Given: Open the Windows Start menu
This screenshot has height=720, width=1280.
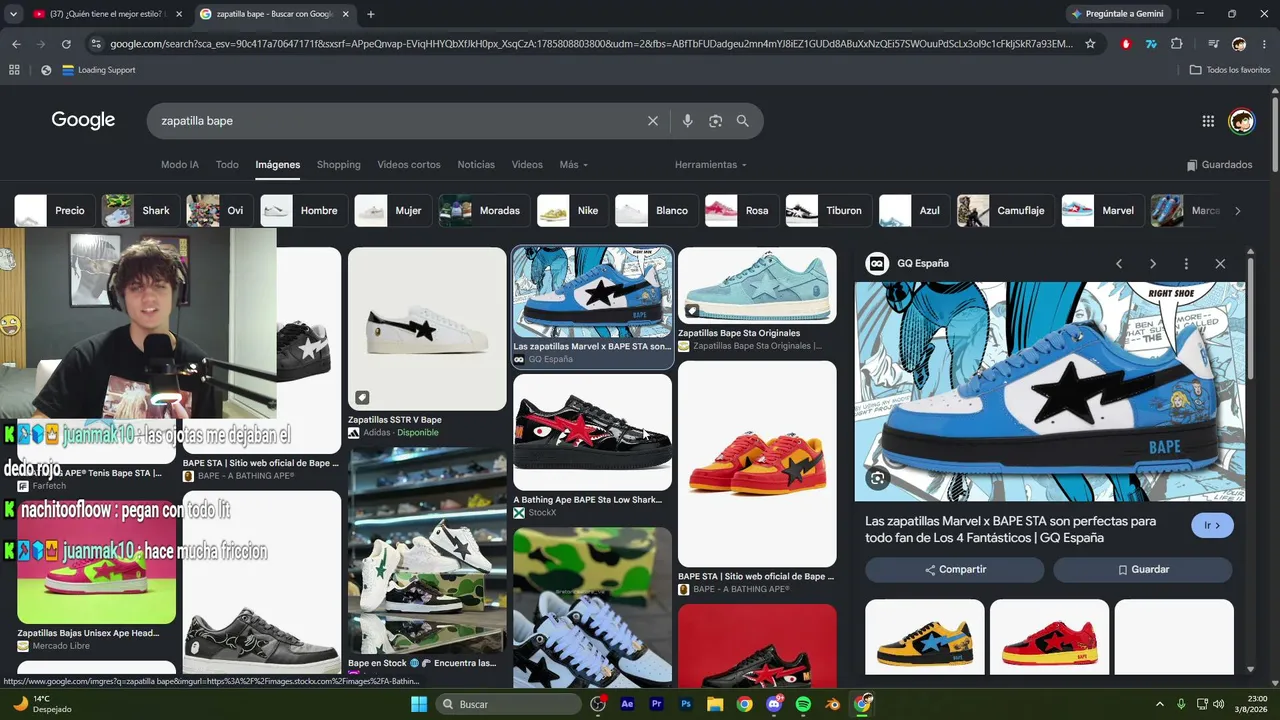Looking at the screenshot, I should 419,704.
